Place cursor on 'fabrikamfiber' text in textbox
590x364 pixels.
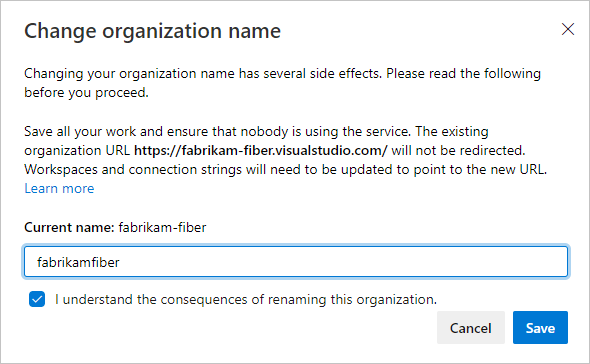coord(78,262)
